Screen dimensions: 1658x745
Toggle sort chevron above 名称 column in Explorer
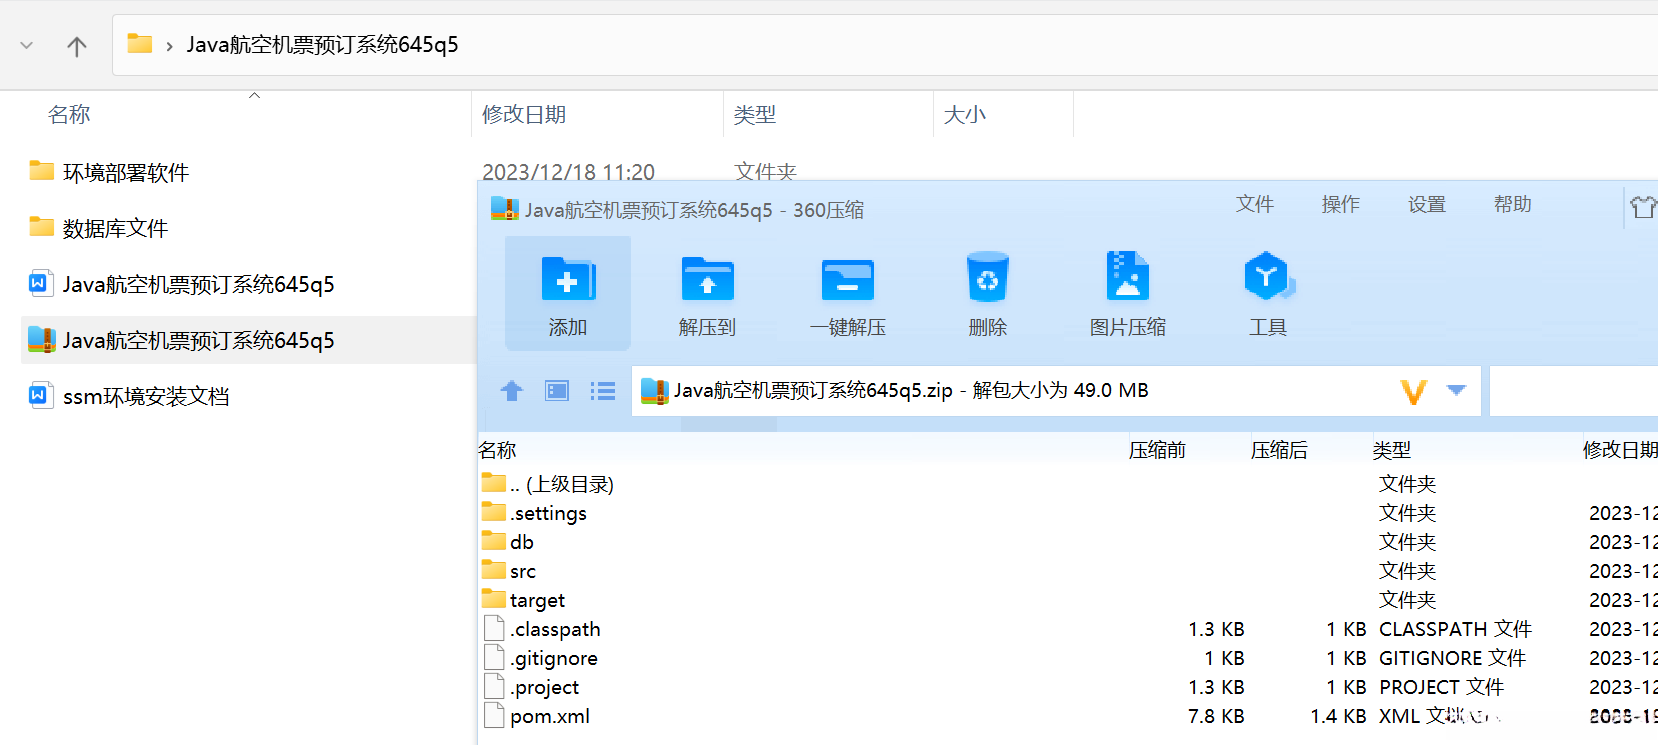(x=255, y=96)
